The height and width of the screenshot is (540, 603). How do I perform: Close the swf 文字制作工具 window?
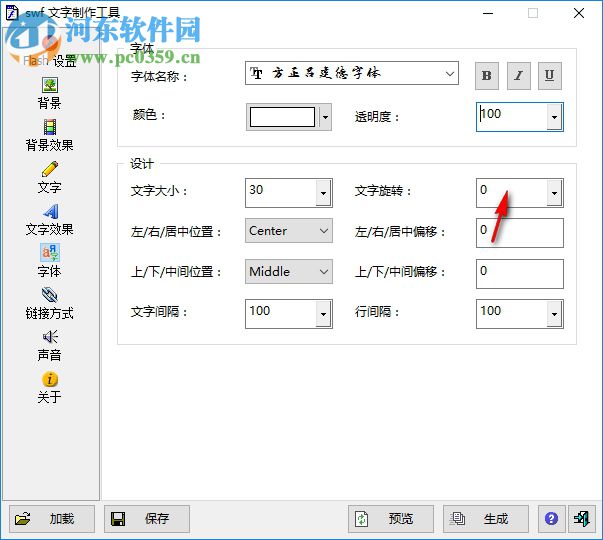click(x=579, y=13)
